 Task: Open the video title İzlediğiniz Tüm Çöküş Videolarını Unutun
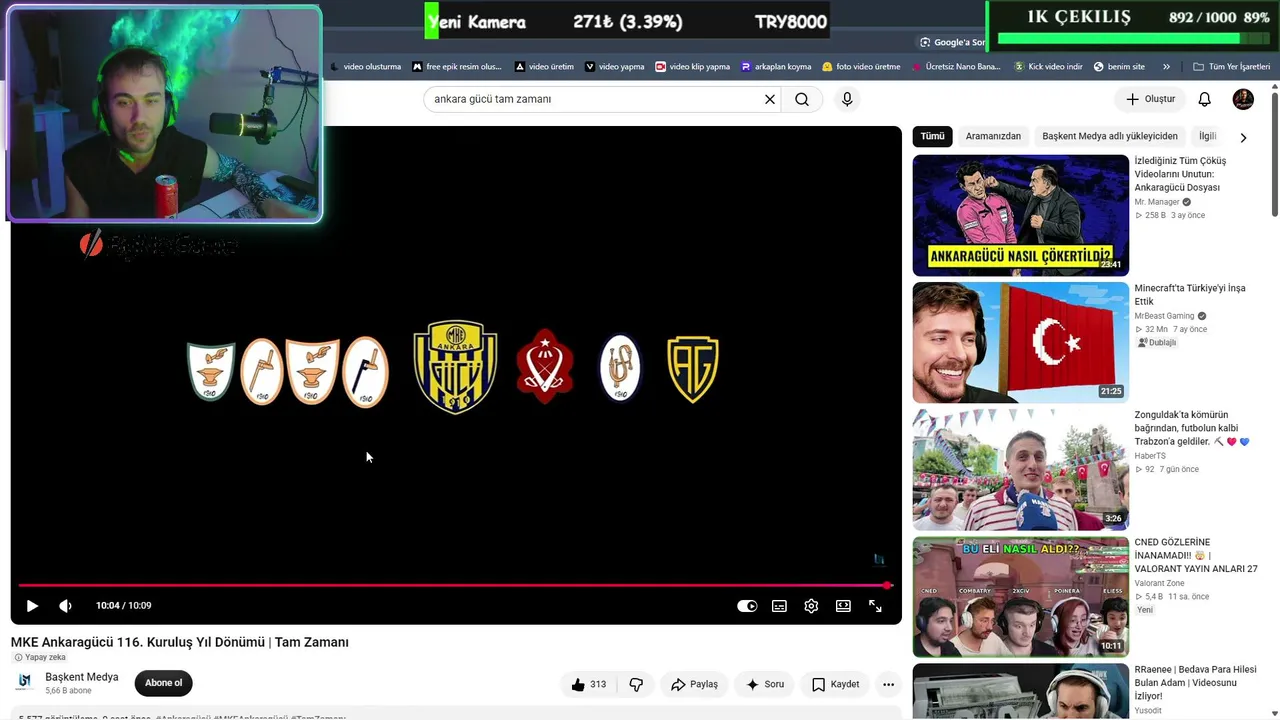pos(1180,174)
